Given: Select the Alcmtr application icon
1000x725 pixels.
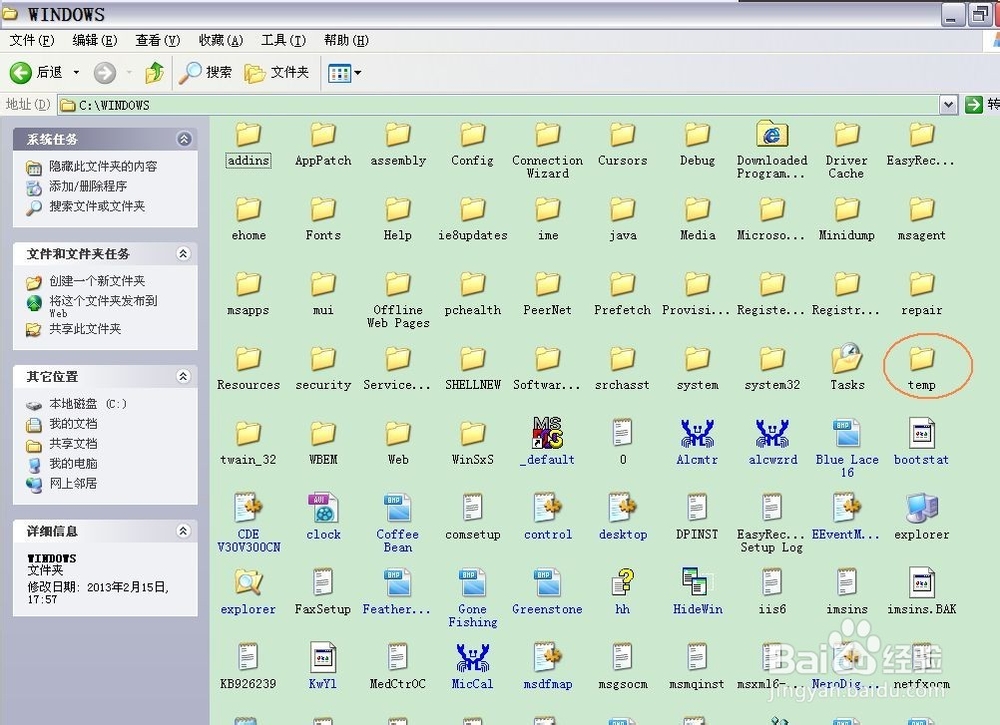Looking at the screenshot, I should (698, 433).
